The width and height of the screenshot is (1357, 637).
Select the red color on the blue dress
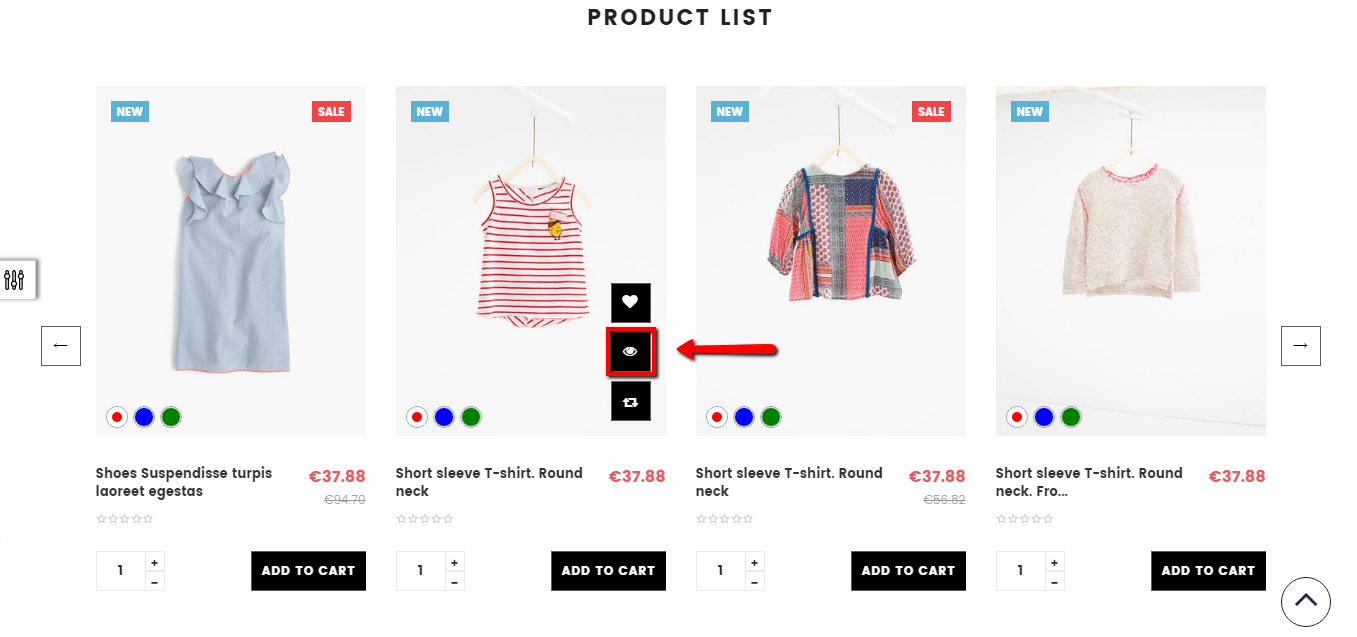click(x=117, y=417)
